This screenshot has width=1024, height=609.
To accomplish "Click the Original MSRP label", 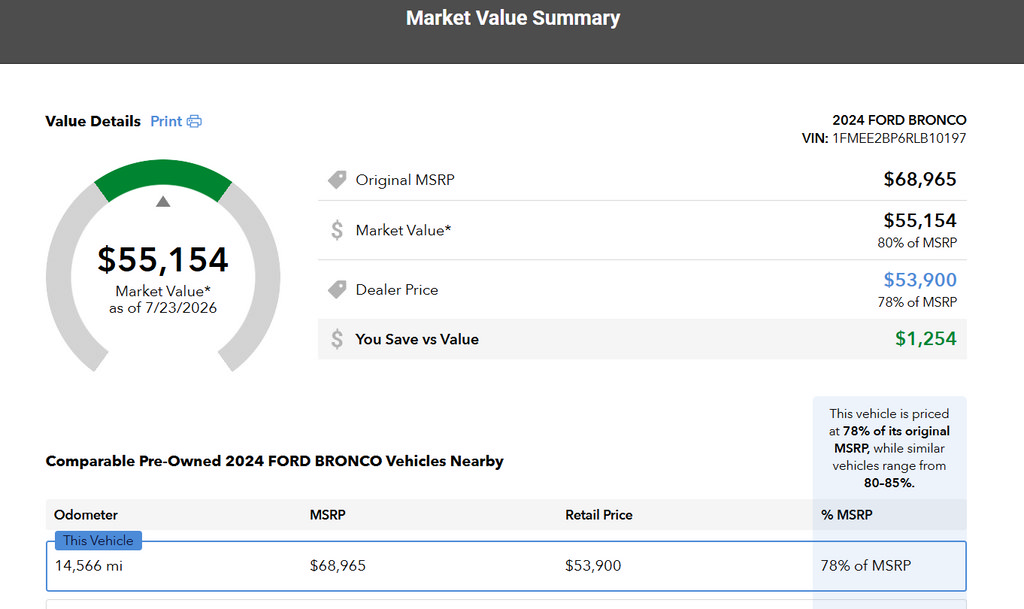I will point(405,180).
